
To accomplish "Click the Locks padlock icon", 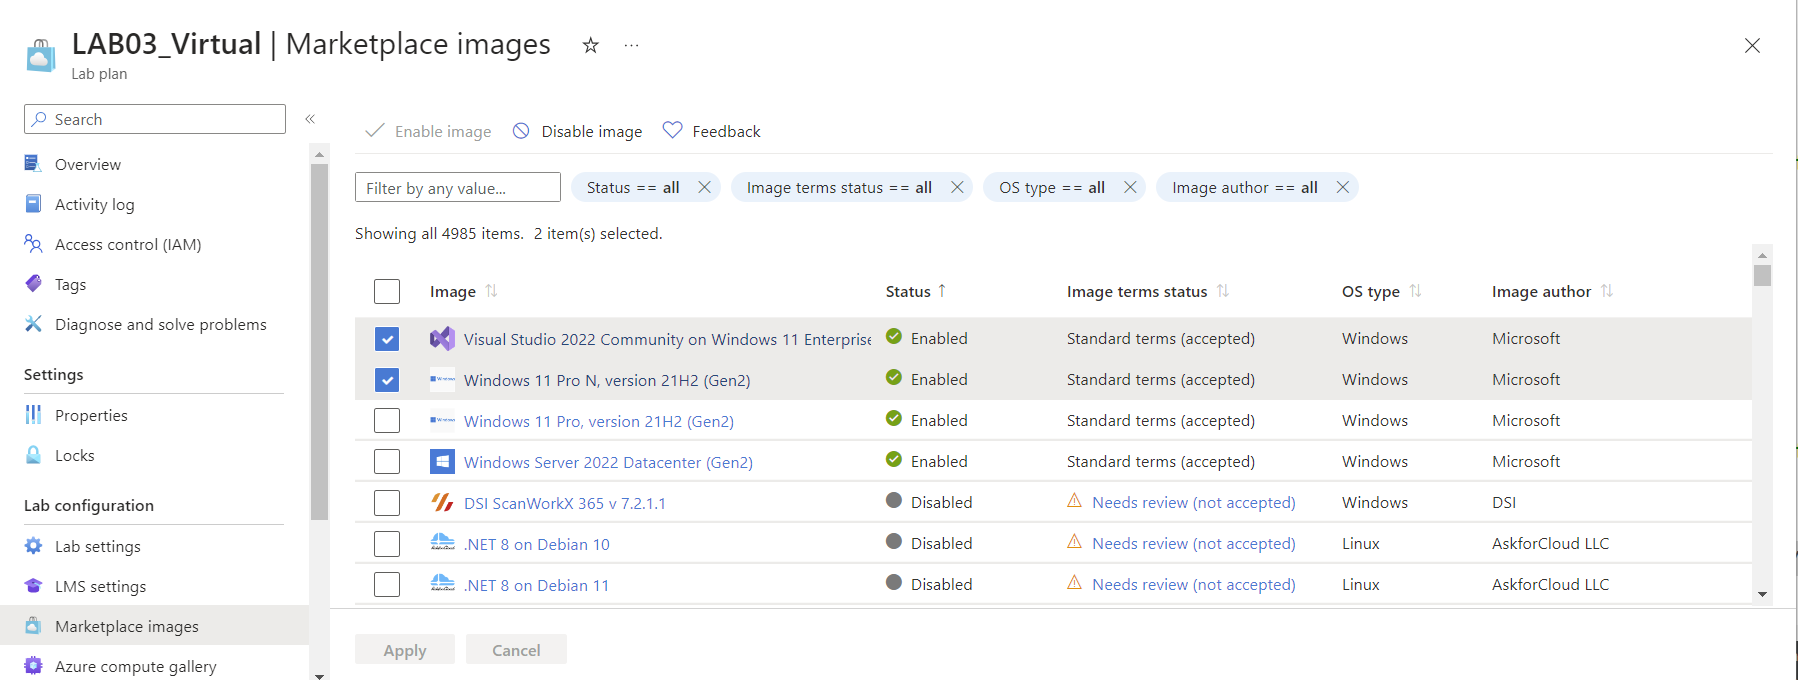I will pos(33,455).
